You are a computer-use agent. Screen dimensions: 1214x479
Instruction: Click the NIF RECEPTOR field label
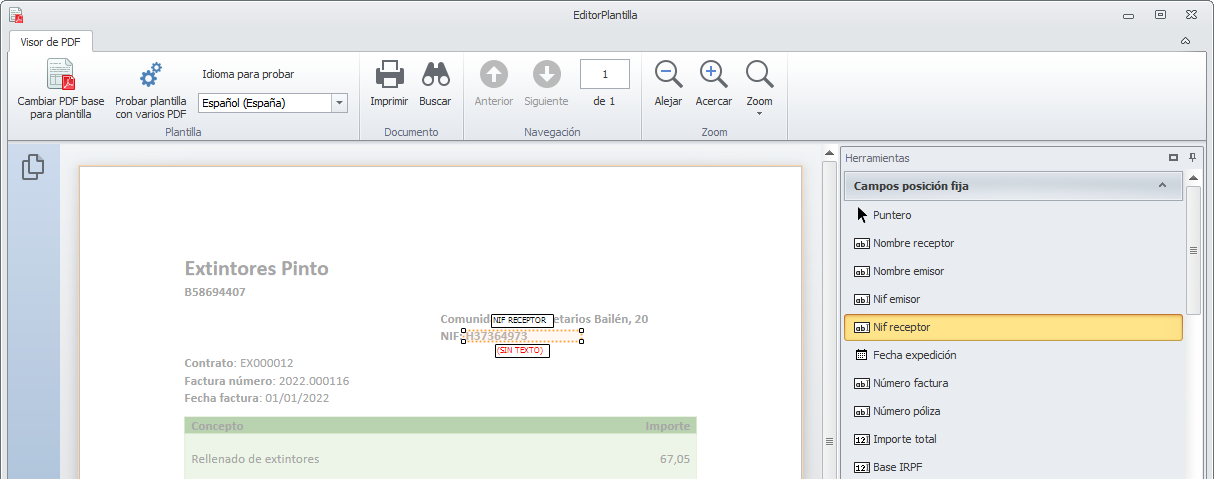click(x=522, y=320)
